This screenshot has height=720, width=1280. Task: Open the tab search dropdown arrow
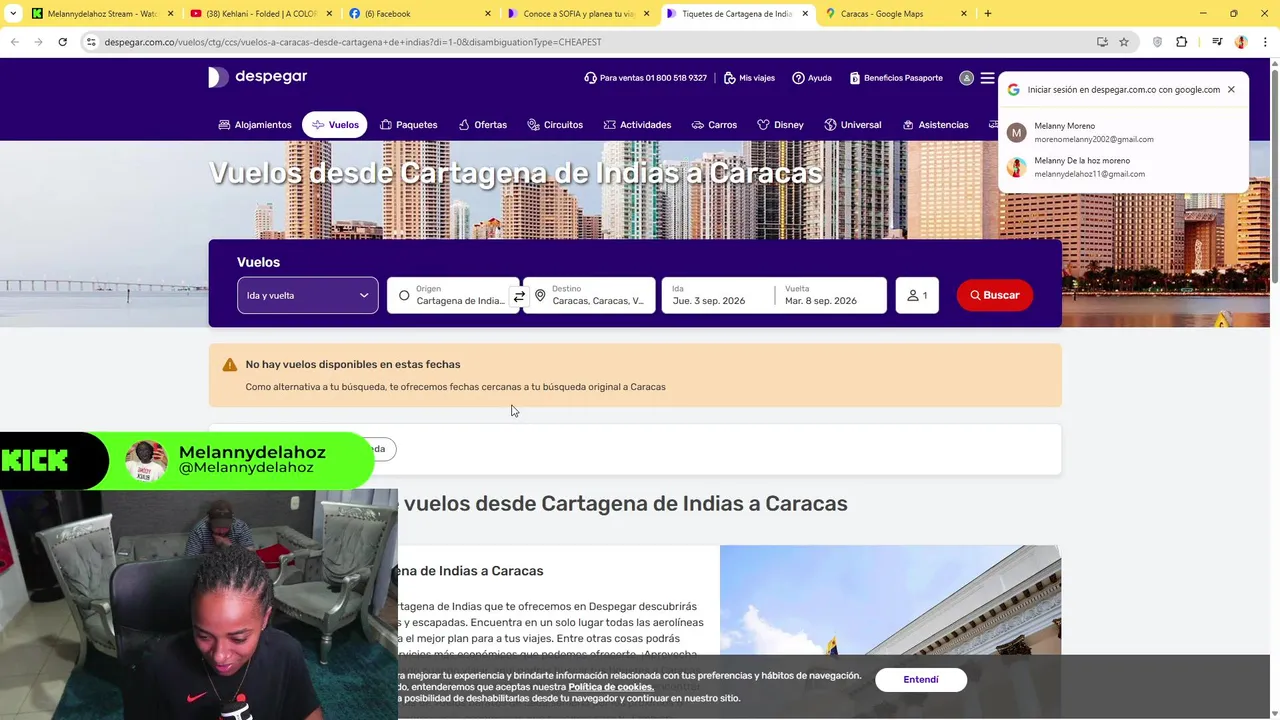(x=13, y=14)
